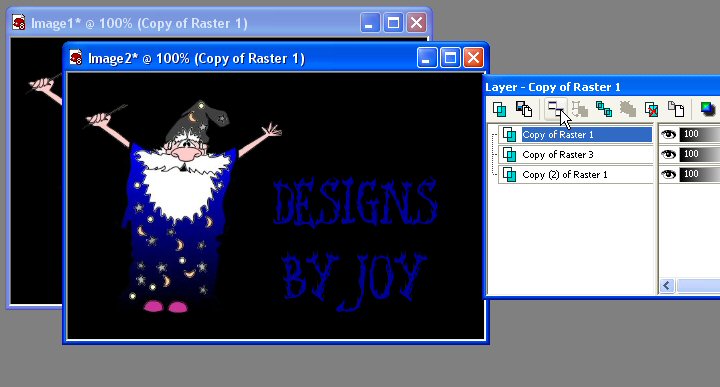720x387 pixels.
Task: Click the Edit Selection document pages icon
Action: [676, 109]
